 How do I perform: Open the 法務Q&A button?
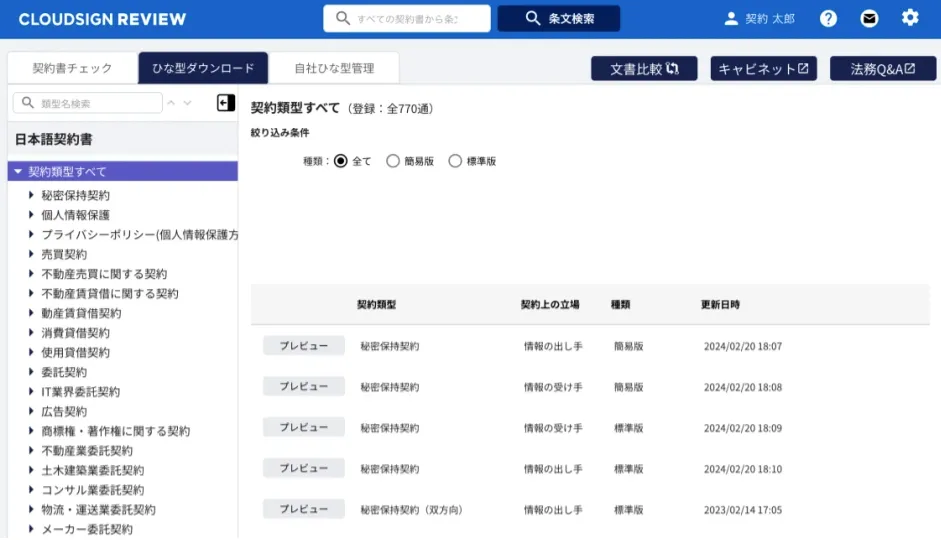[883, 68]
